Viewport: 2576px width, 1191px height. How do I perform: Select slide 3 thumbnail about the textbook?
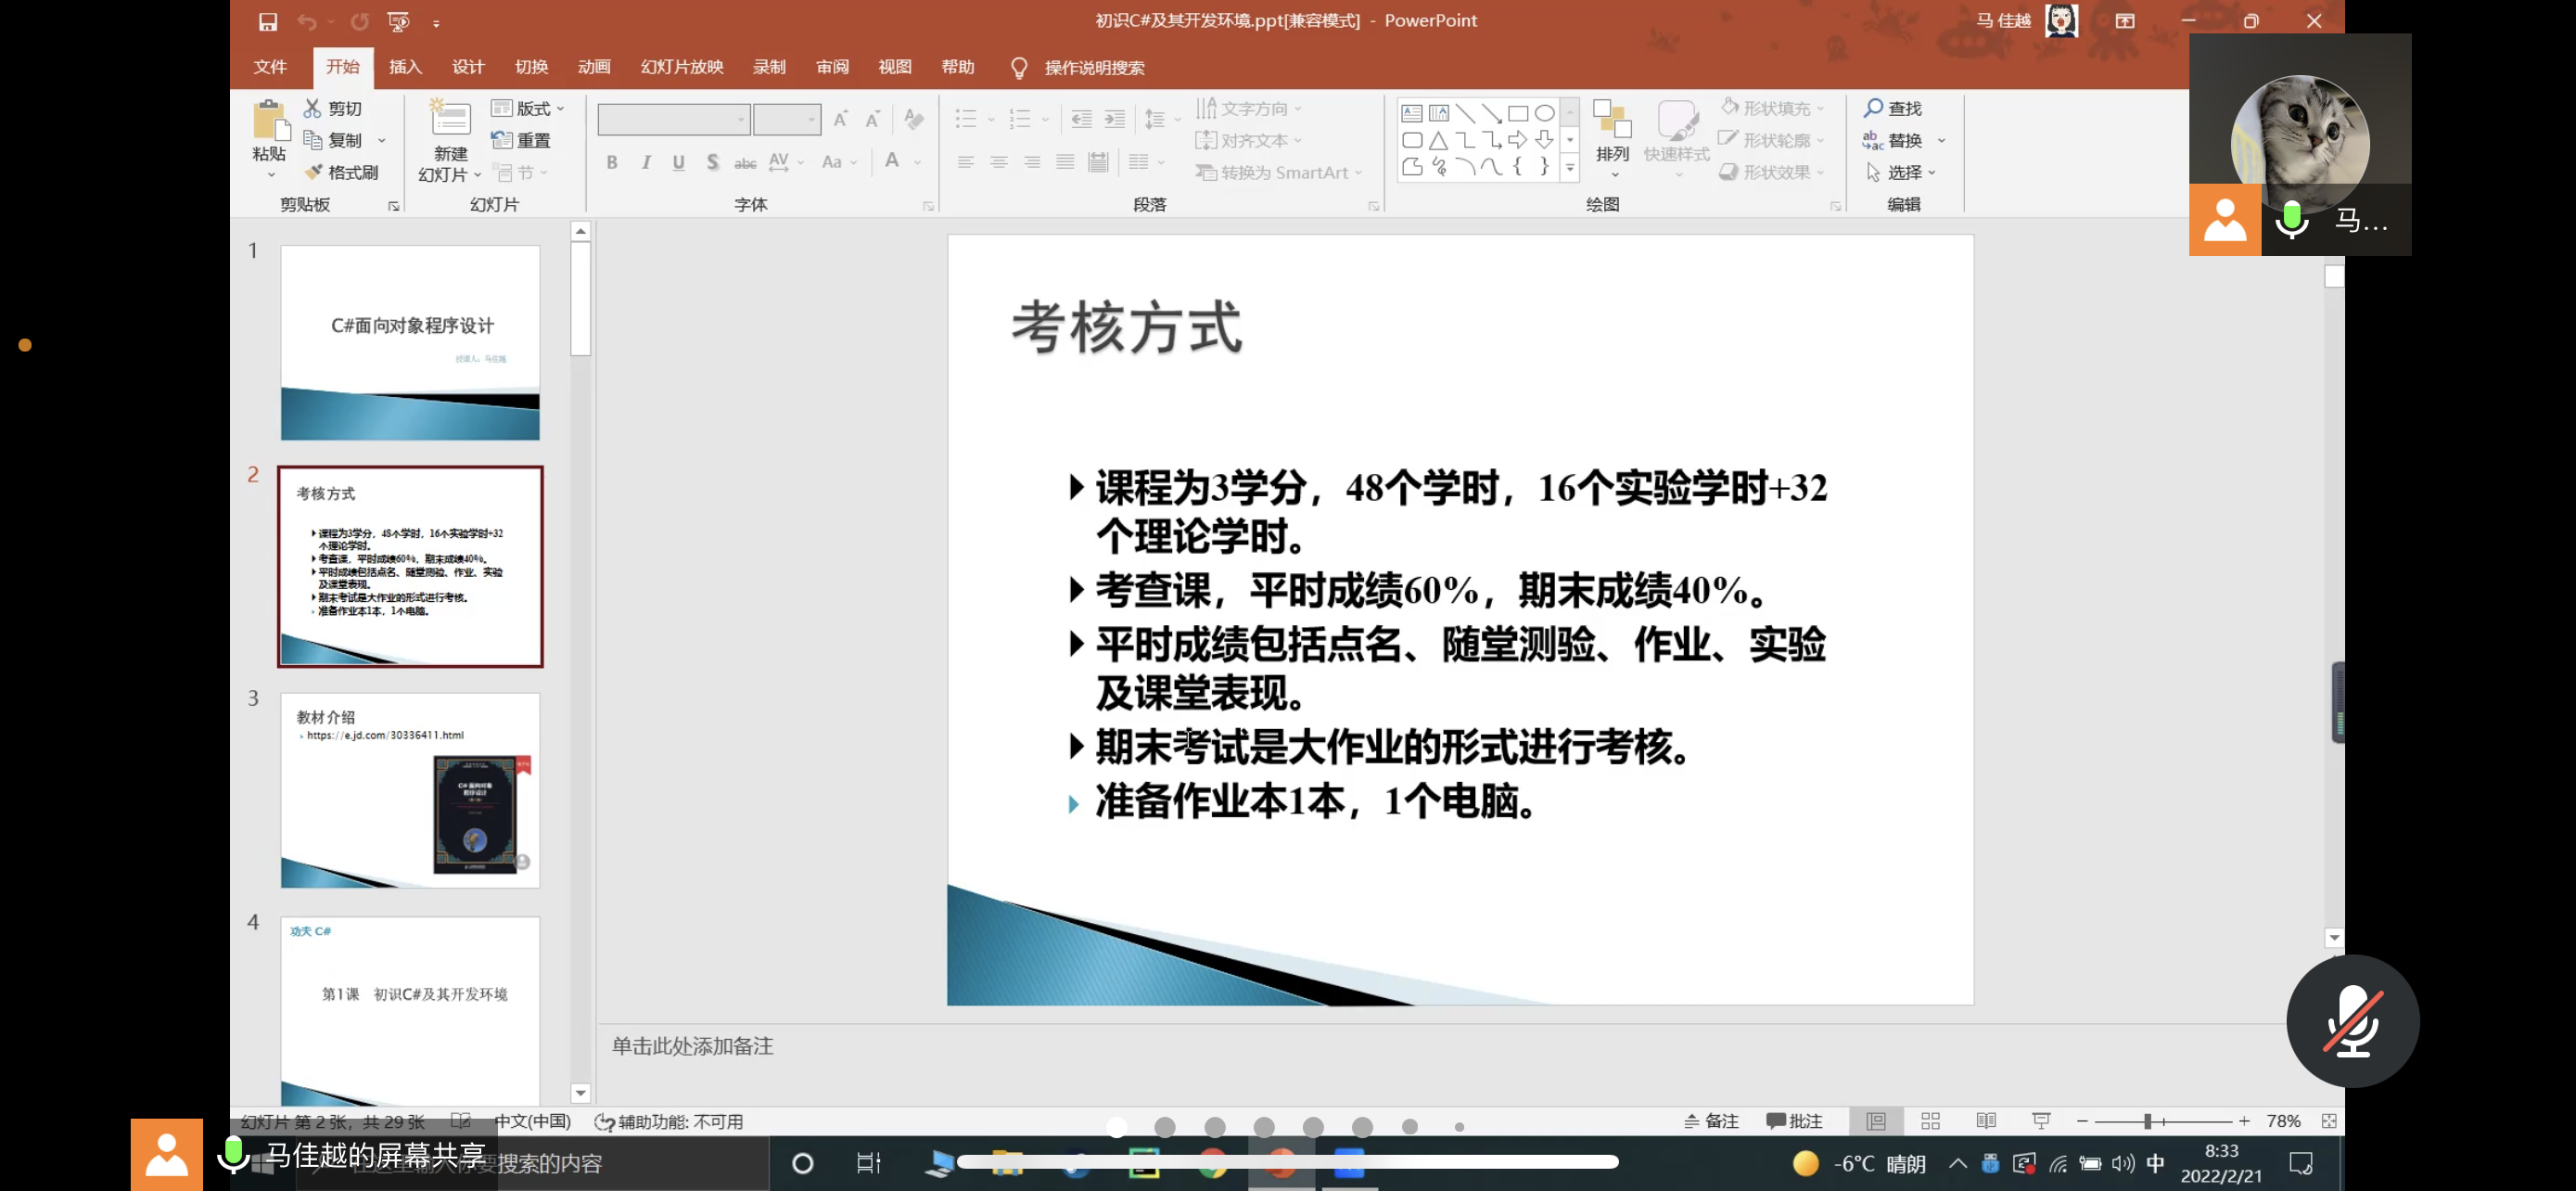coord(410,789)
